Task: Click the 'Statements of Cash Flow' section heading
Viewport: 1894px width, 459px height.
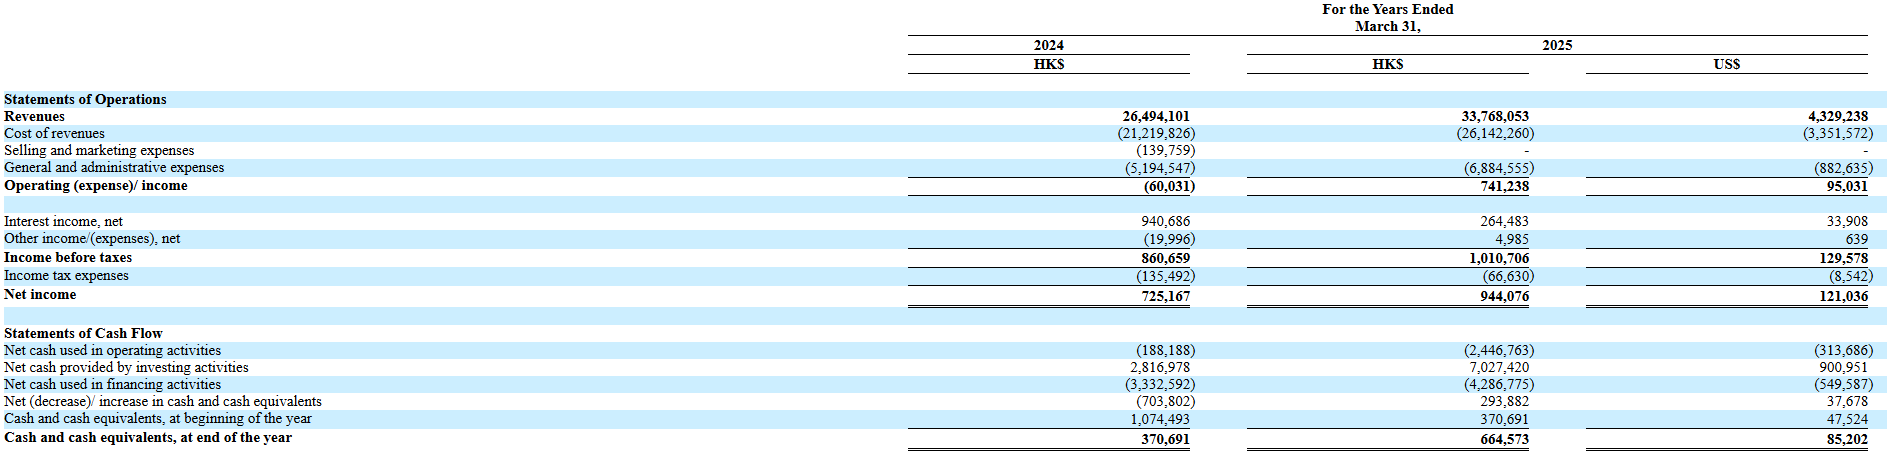Action: [x=83, y=333]
